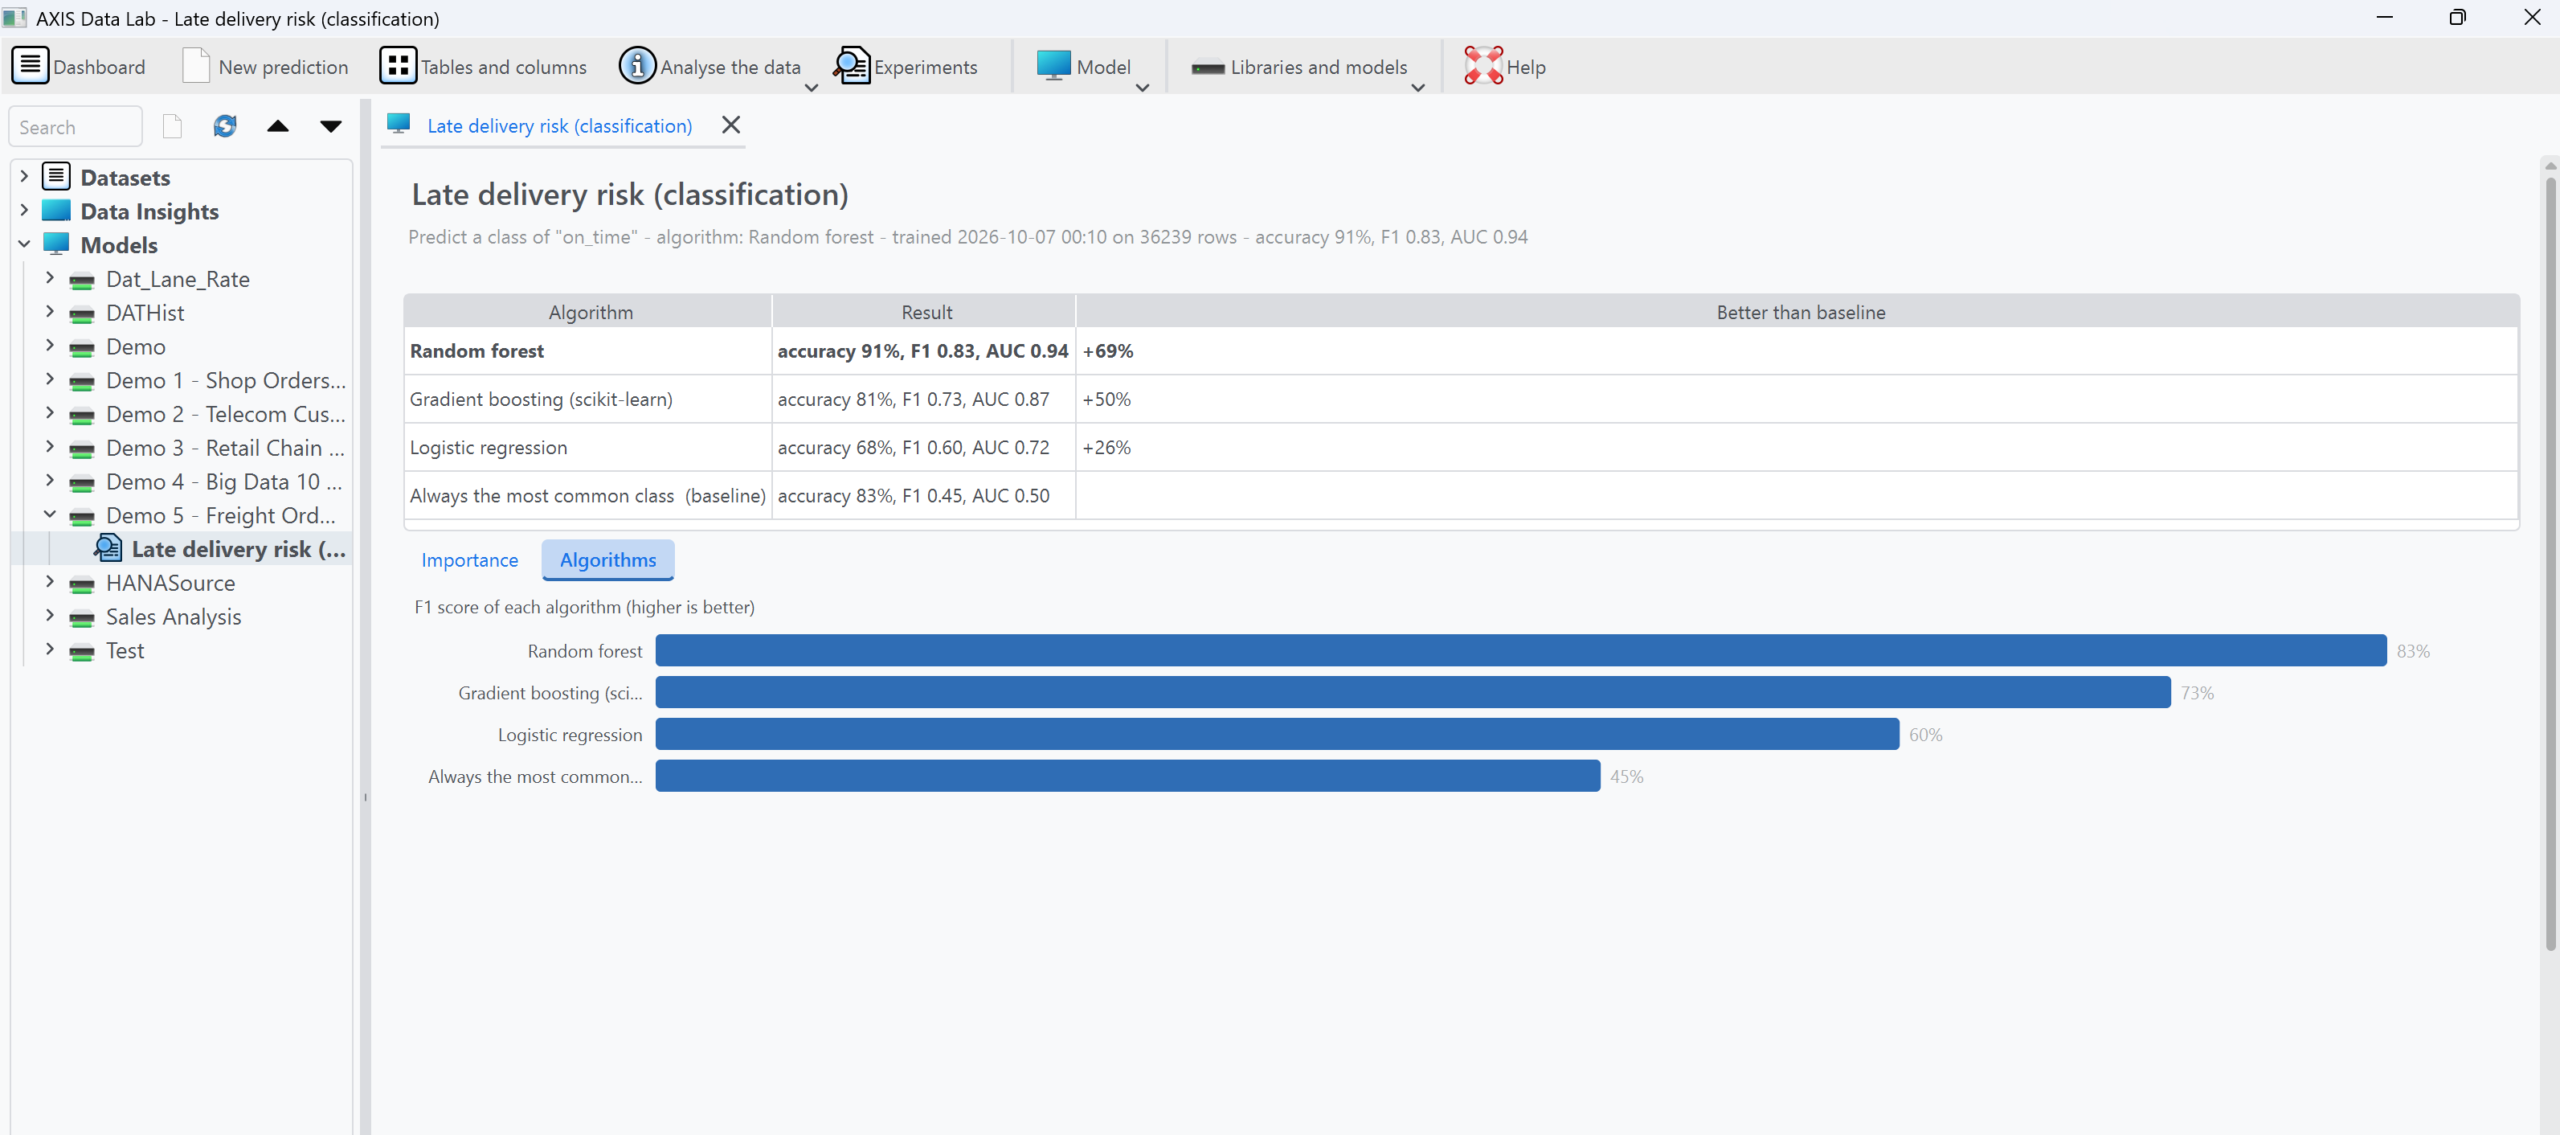Expand the Analyse the data dropdown arrow
2560x1135 pixels.
pos(811,88)
